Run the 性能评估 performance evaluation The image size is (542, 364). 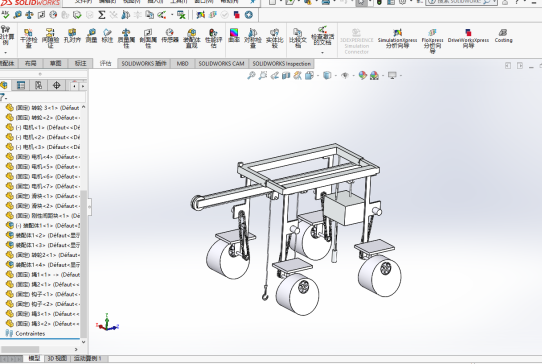213,38
